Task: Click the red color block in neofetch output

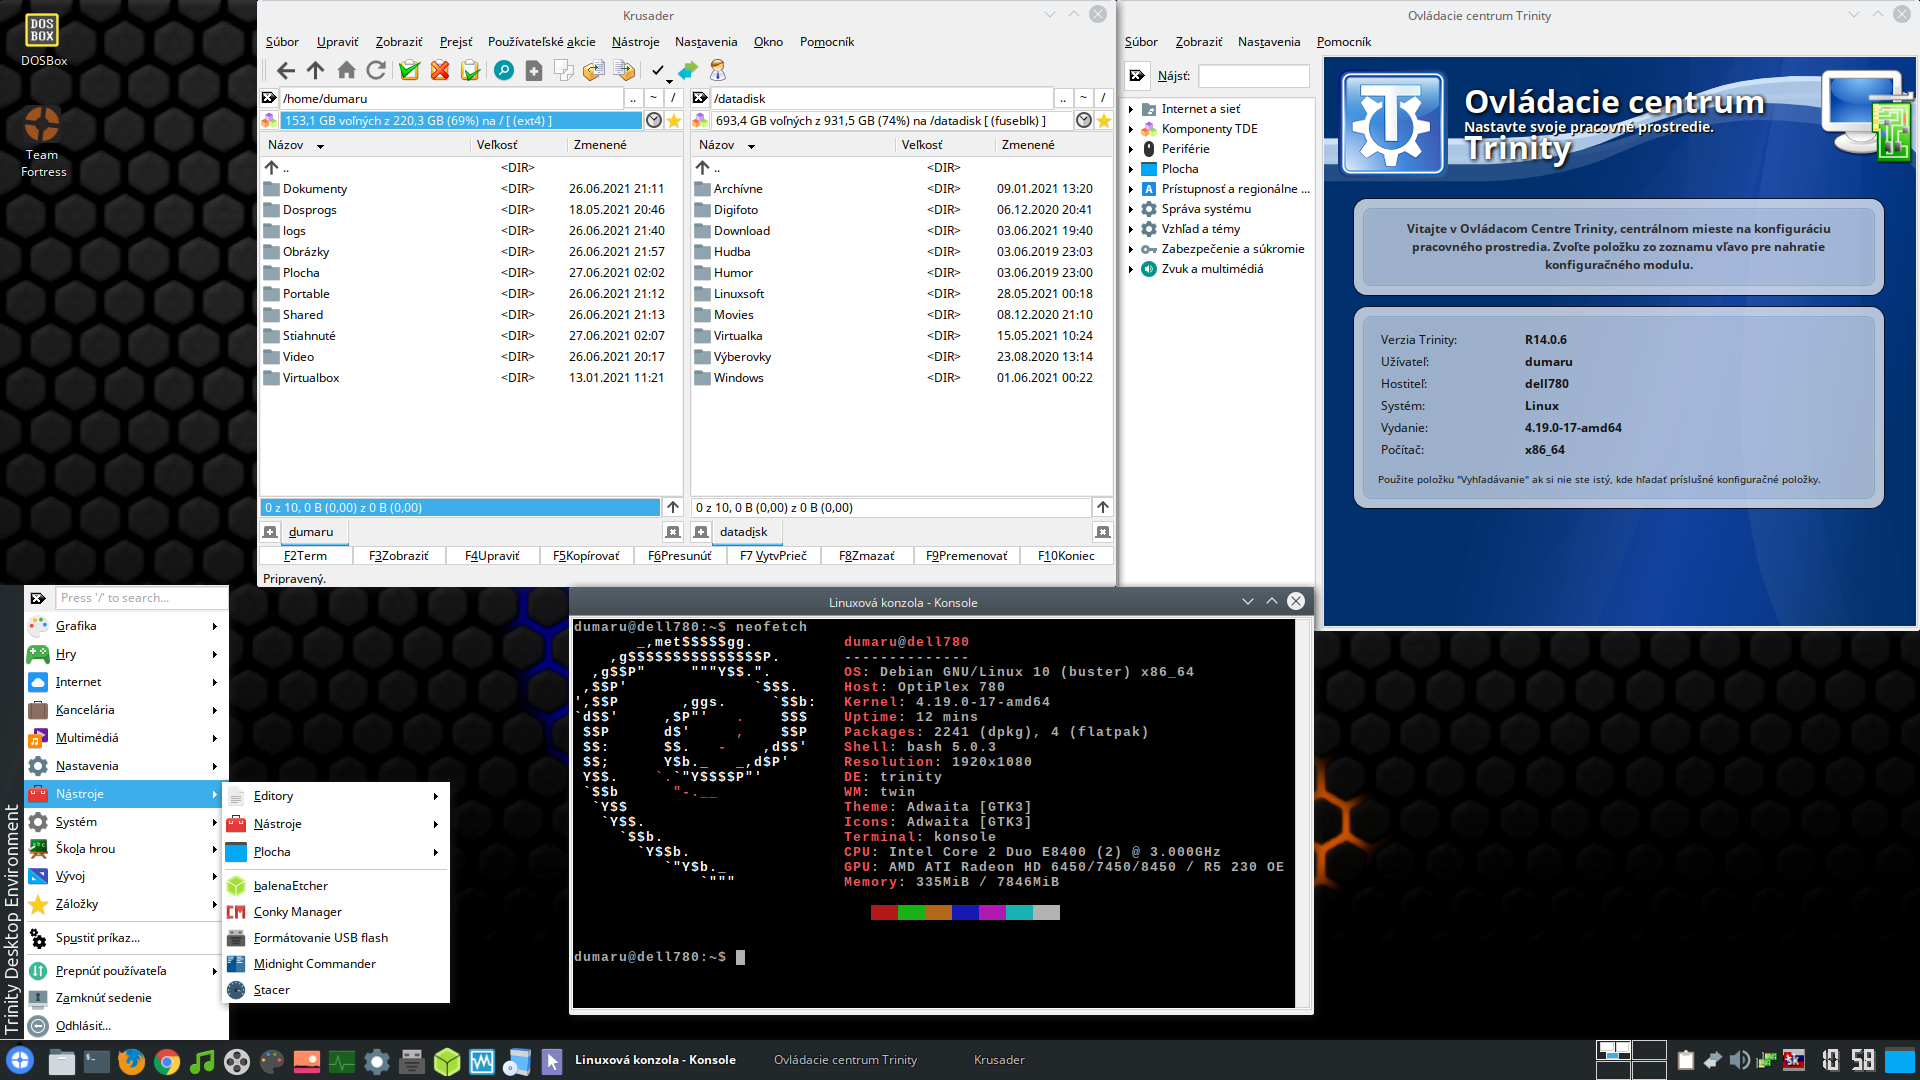Action: [x=884, y=912]
